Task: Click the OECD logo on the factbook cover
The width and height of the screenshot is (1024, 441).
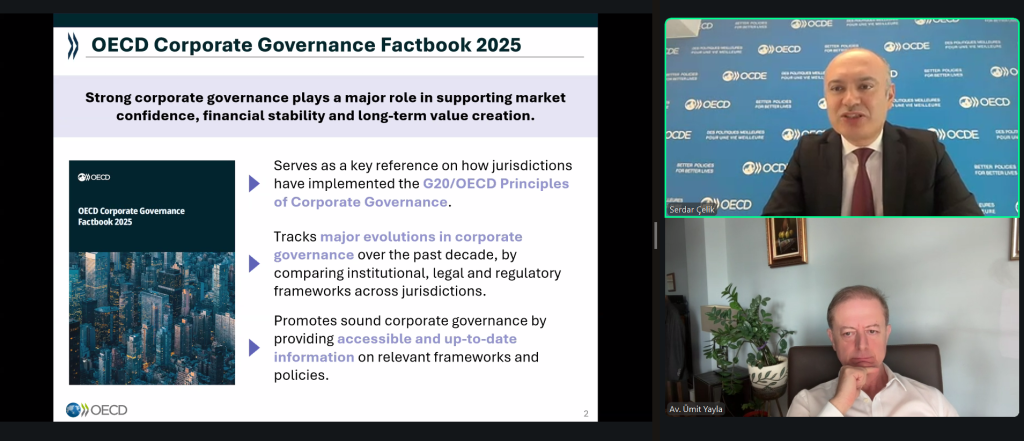Action: 94,177
